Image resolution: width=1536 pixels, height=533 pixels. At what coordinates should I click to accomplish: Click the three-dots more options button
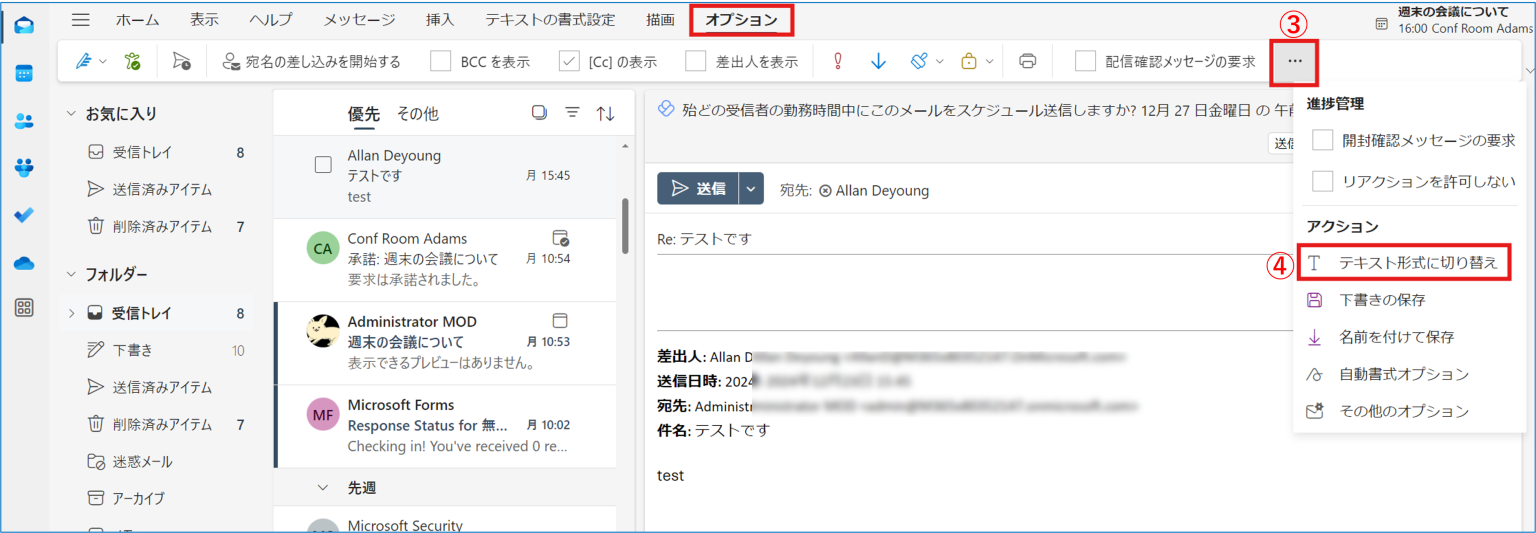[1295, 61]
